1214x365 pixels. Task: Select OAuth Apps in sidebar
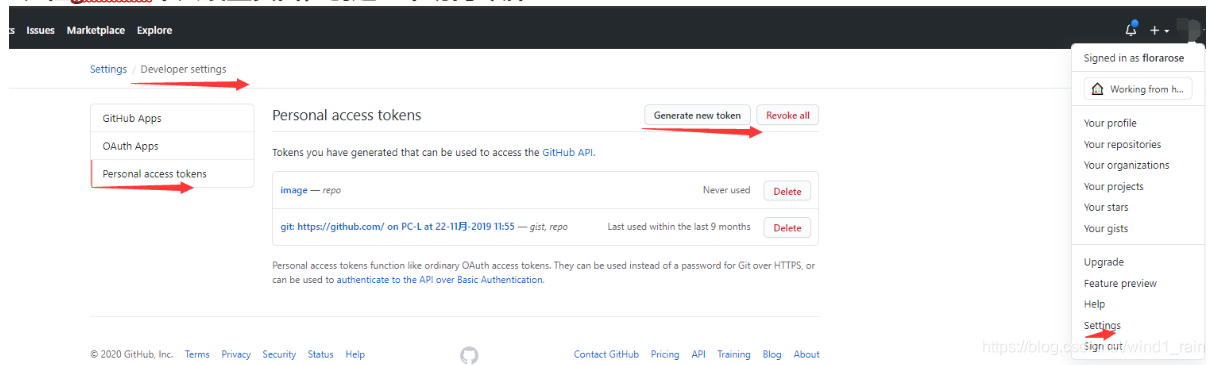coord(172,146)
